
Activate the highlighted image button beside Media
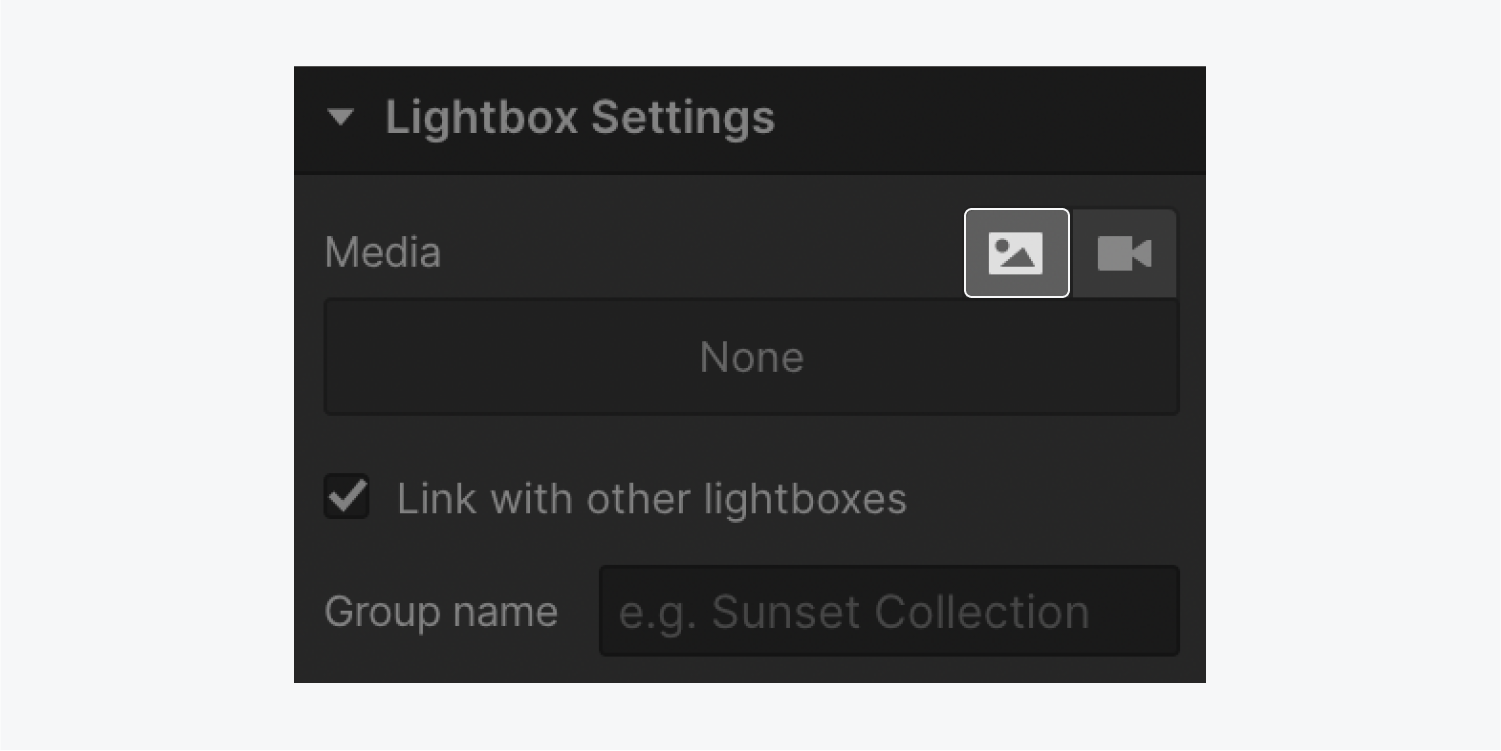point(1016,253)
